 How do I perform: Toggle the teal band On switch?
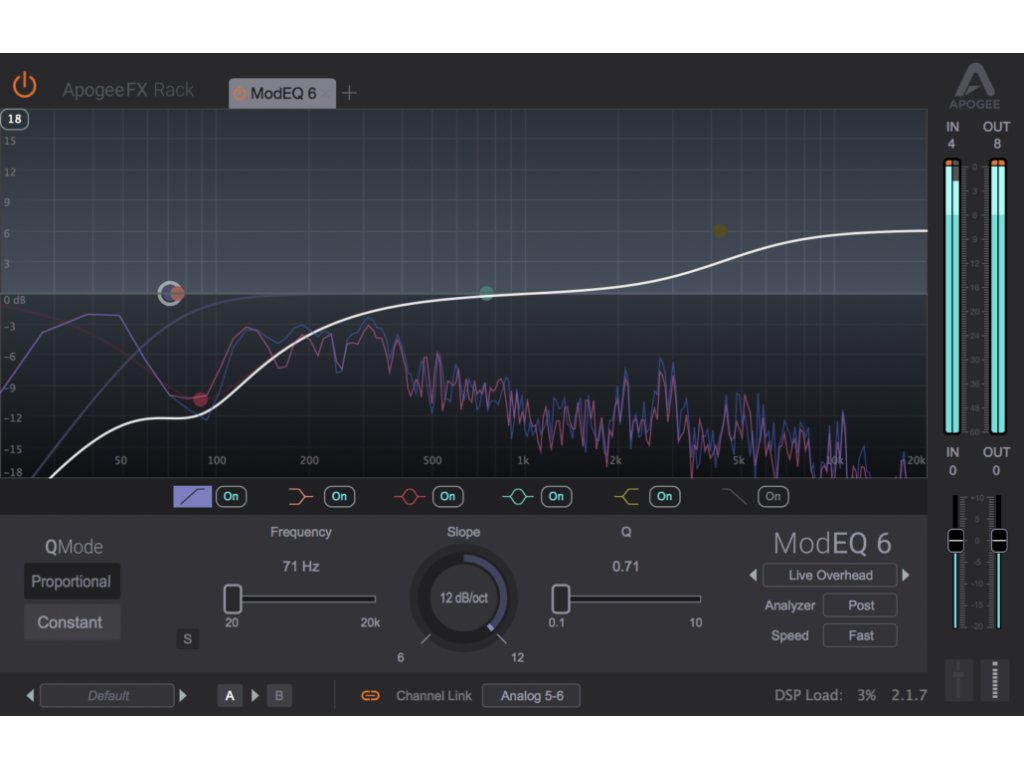point(556,496)
